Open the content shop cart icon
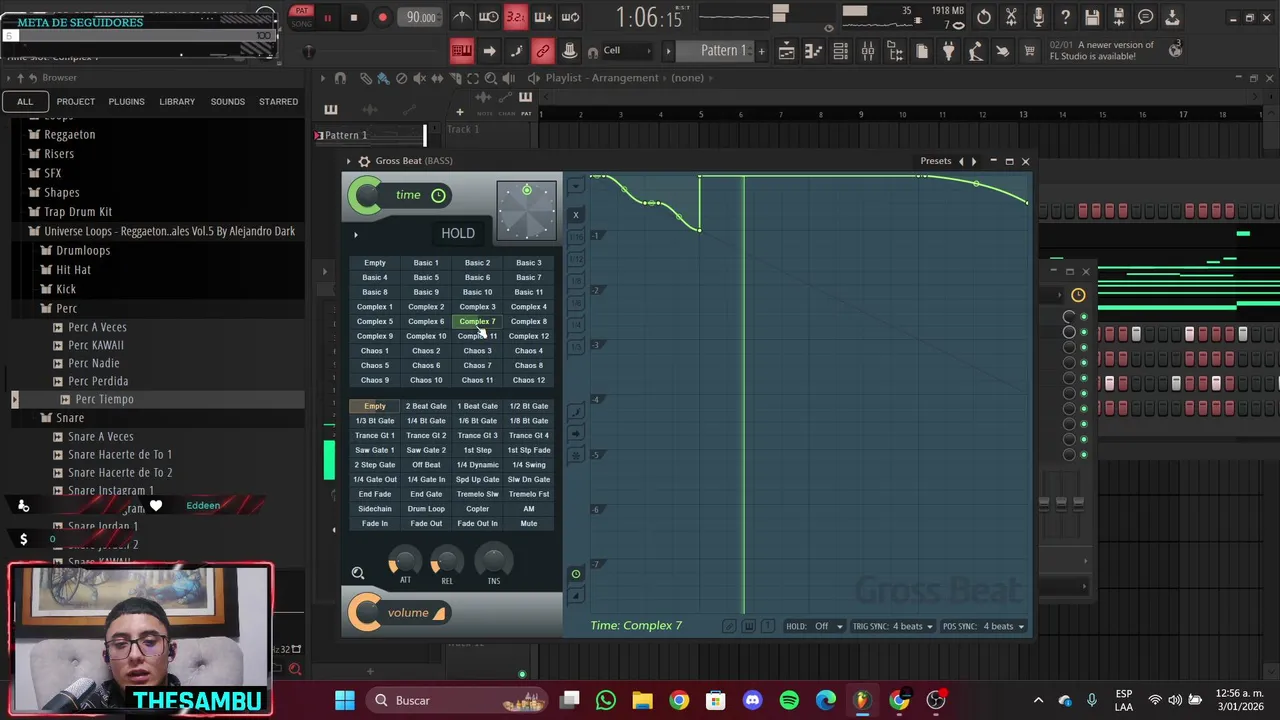 coord(1029,51)
